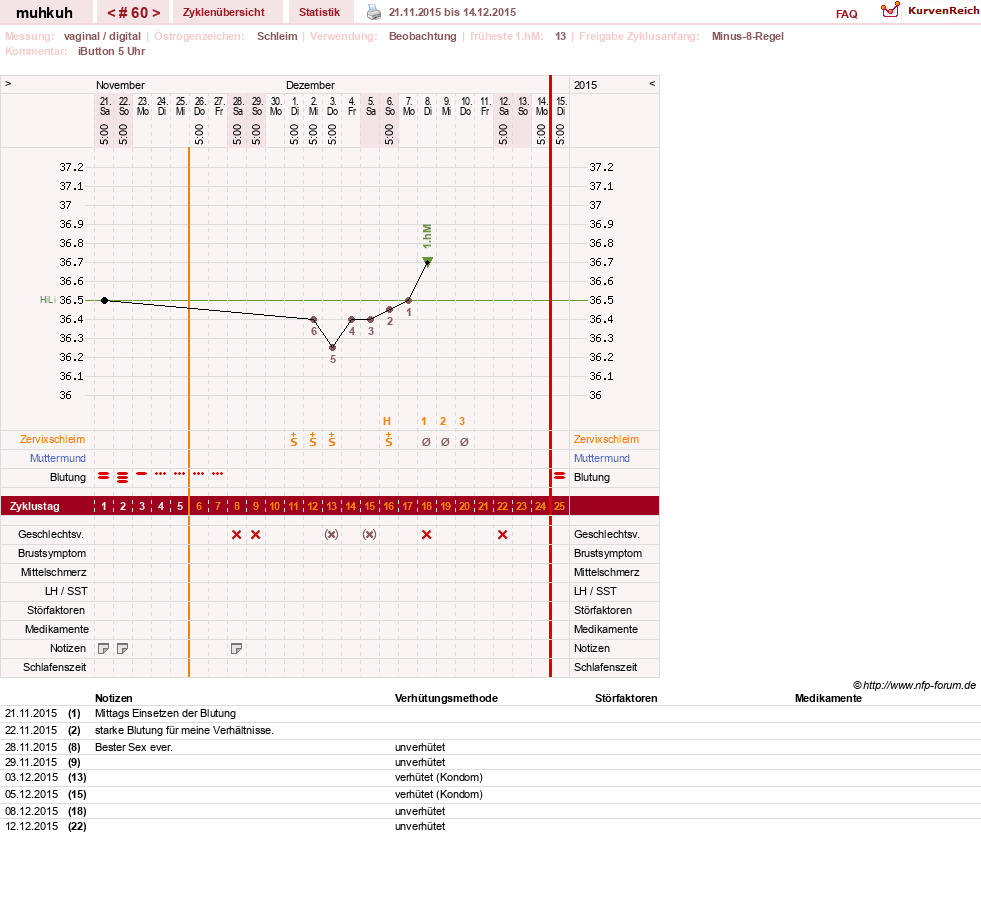Click the dry mucus Ø symbol on December 10
The image size is (981, 917).
[x=464, y=442]
